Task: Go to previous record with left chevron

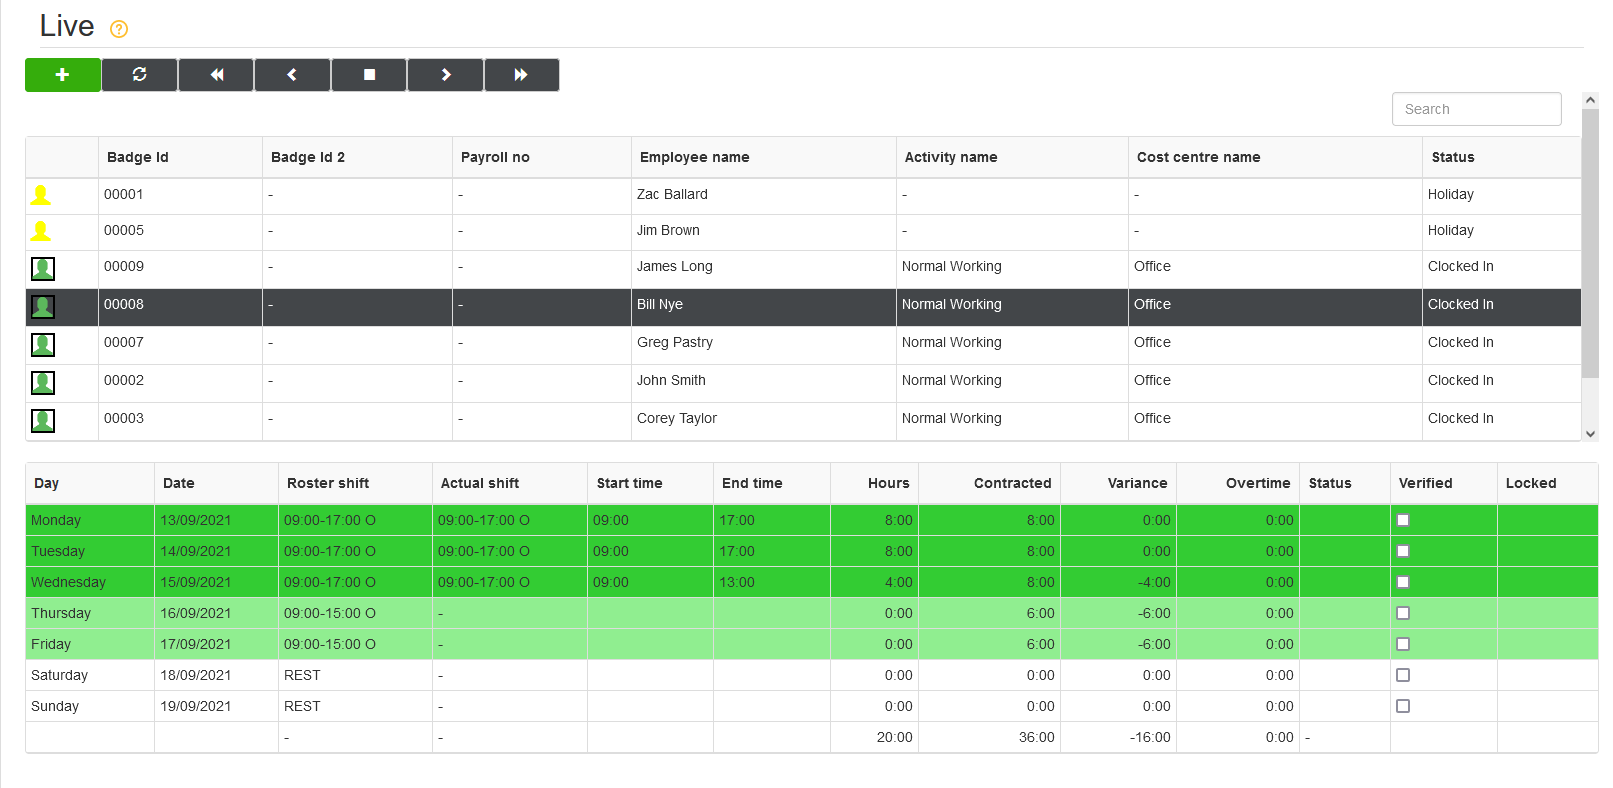Action: tap(292, 75)
